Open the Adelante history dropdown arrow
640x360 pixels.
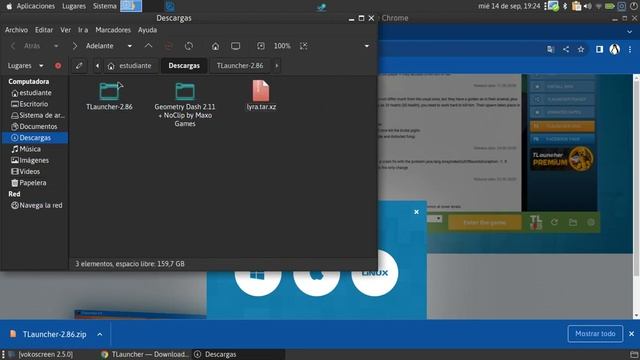pos(130,46)
